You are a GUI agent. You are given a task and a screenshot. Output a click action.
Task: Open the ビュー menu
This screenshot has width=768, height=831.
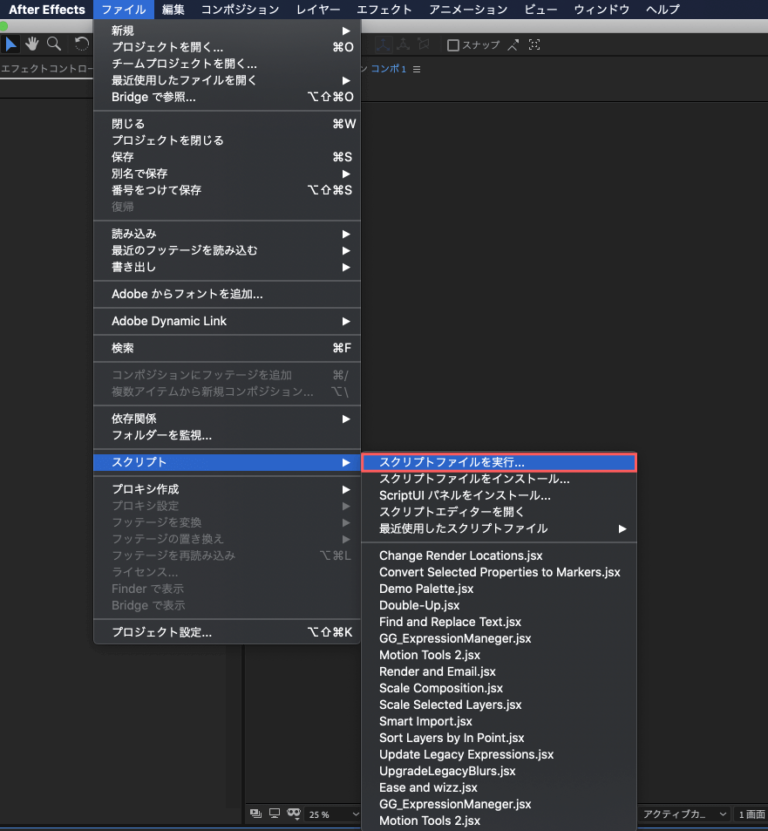point(541,10)
